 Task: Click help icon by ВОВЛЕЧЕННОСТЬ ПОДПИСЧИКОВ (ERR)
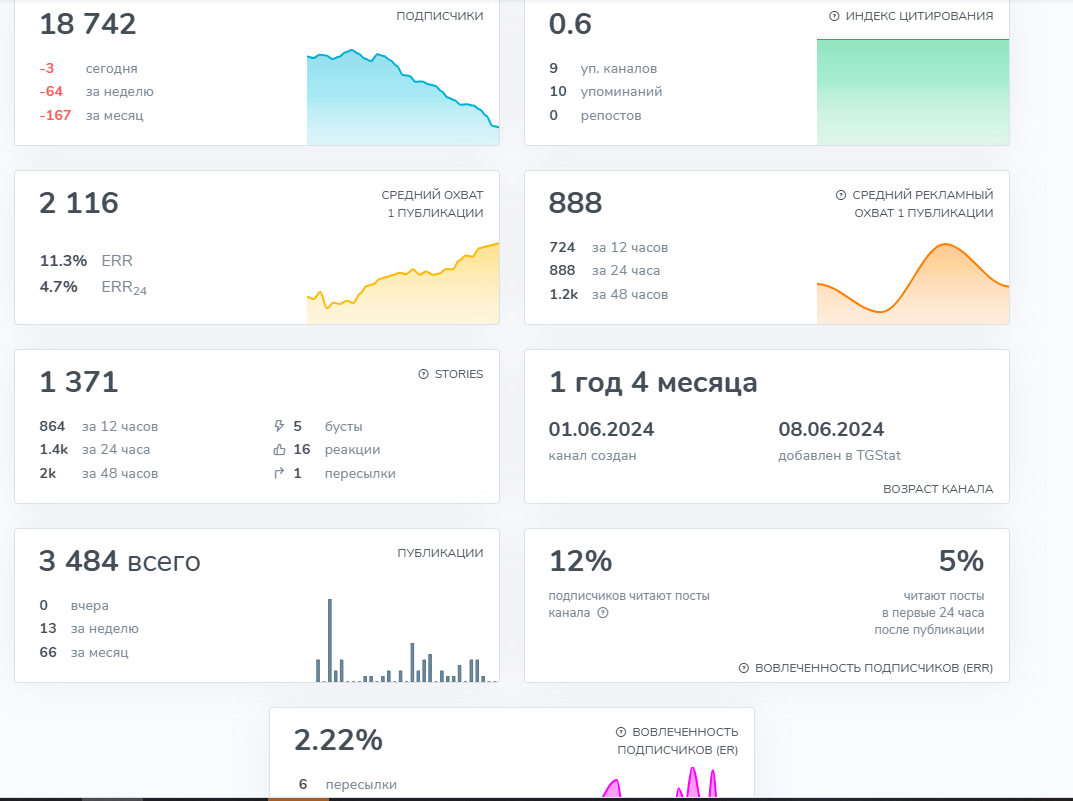pos(744,668)
